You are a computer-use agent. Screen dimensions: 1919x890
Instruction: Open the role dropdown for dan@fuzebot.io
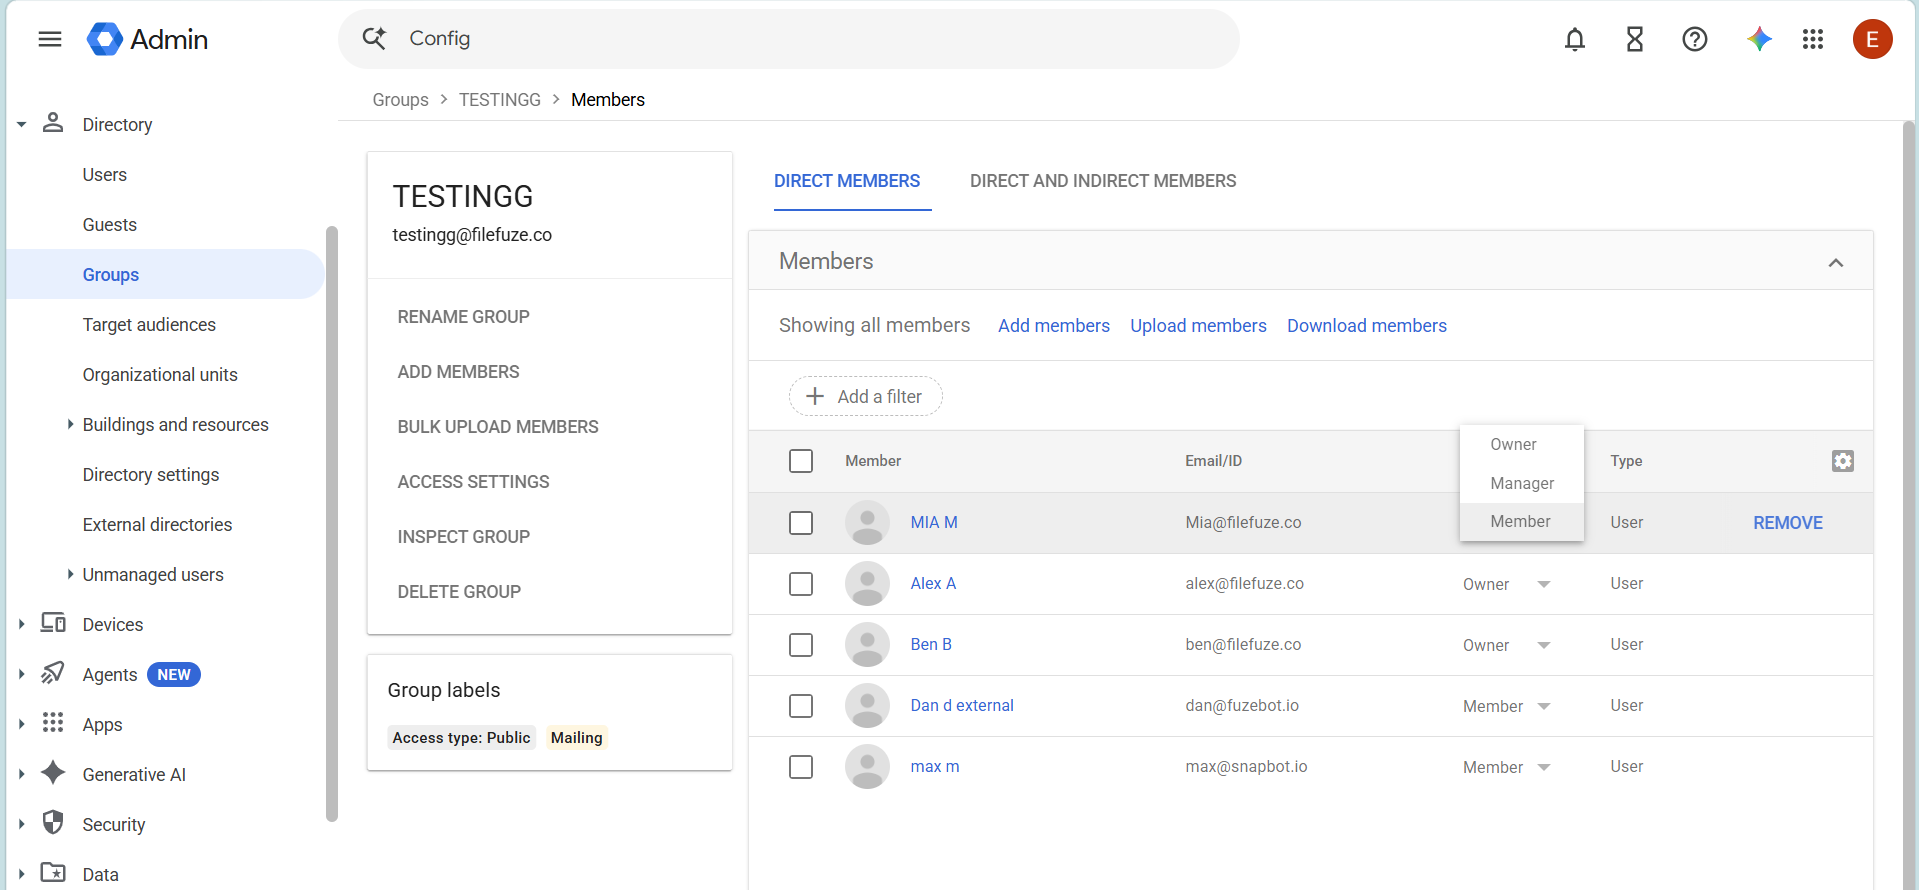[1507, 707]
